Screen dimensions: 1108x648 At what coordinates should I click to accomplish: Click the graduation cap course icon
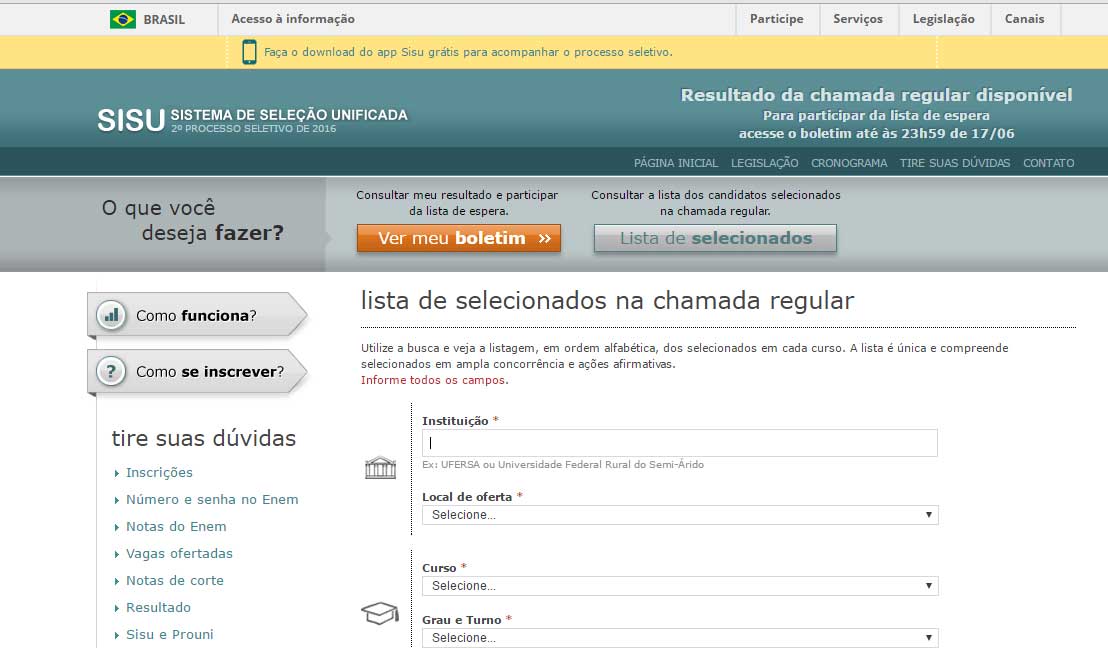pos(380,613)
